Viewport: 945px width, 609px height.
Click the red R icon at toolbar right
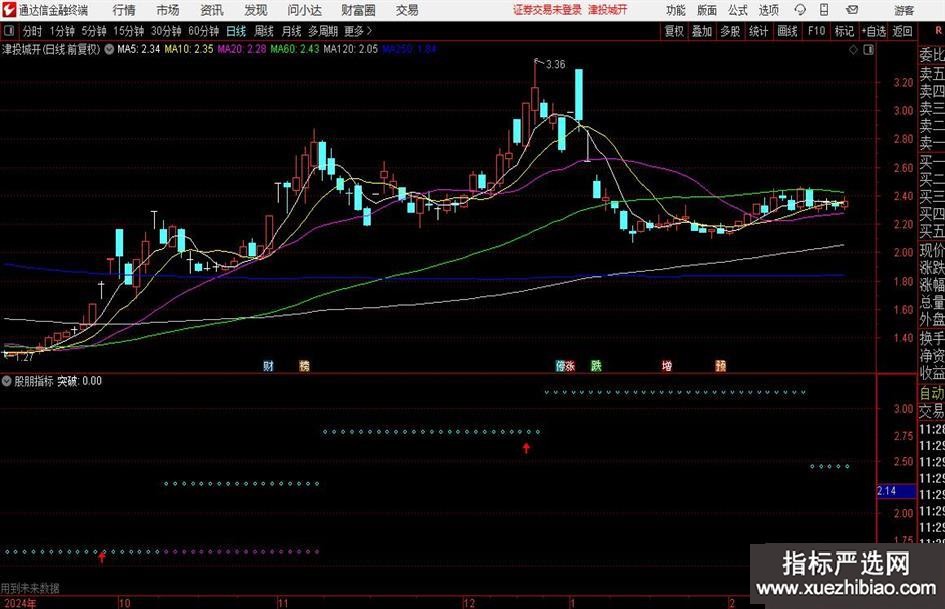pyautogui.click(x=938, y=31)
